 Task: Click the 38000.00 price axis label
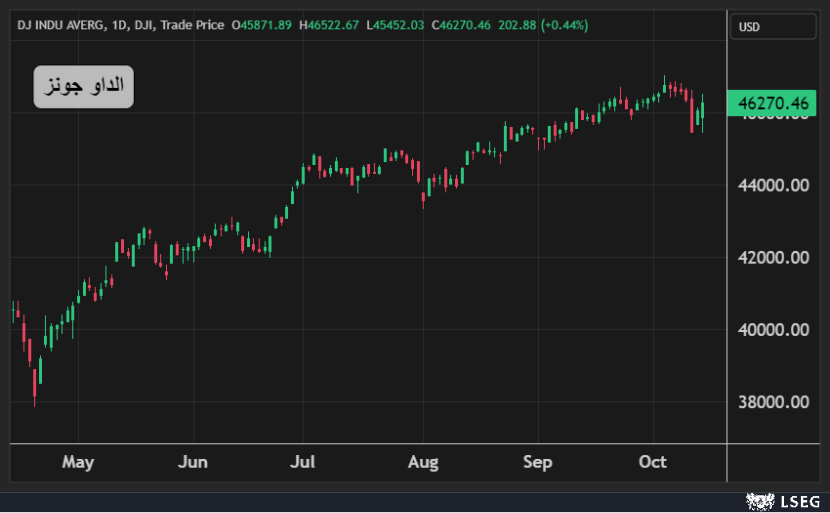(x=772, y=402)
